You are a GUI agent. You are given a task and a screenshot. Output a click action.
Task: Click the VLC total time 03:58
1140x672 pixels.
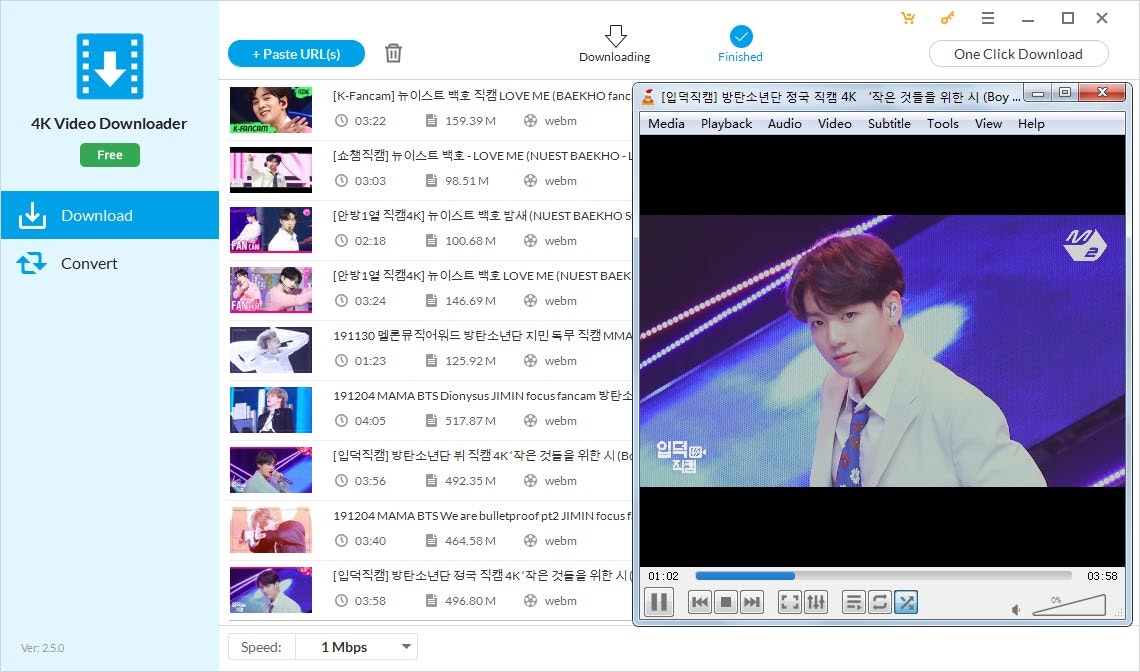[x=1102, y=576]
